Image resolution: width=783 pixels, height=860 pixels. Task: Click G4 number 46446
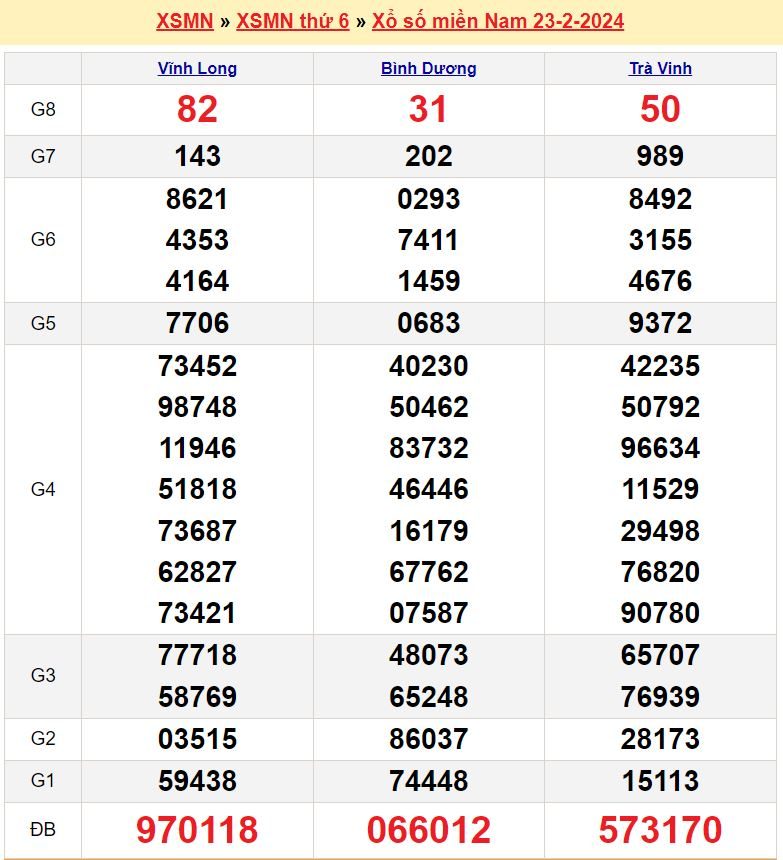(429, 489)
